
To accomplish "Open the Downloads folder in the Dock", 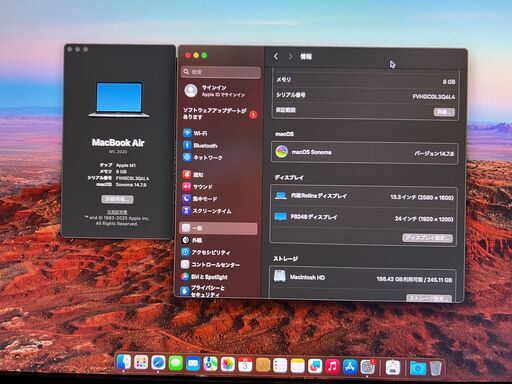I will point(418,368).
